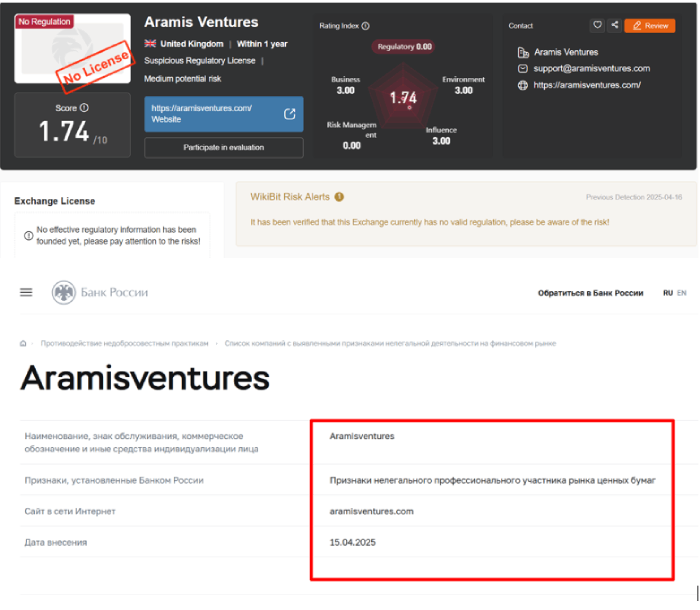Select the RU language option
The width and height of the screenshot is (700, 610).
pos(668,293)
